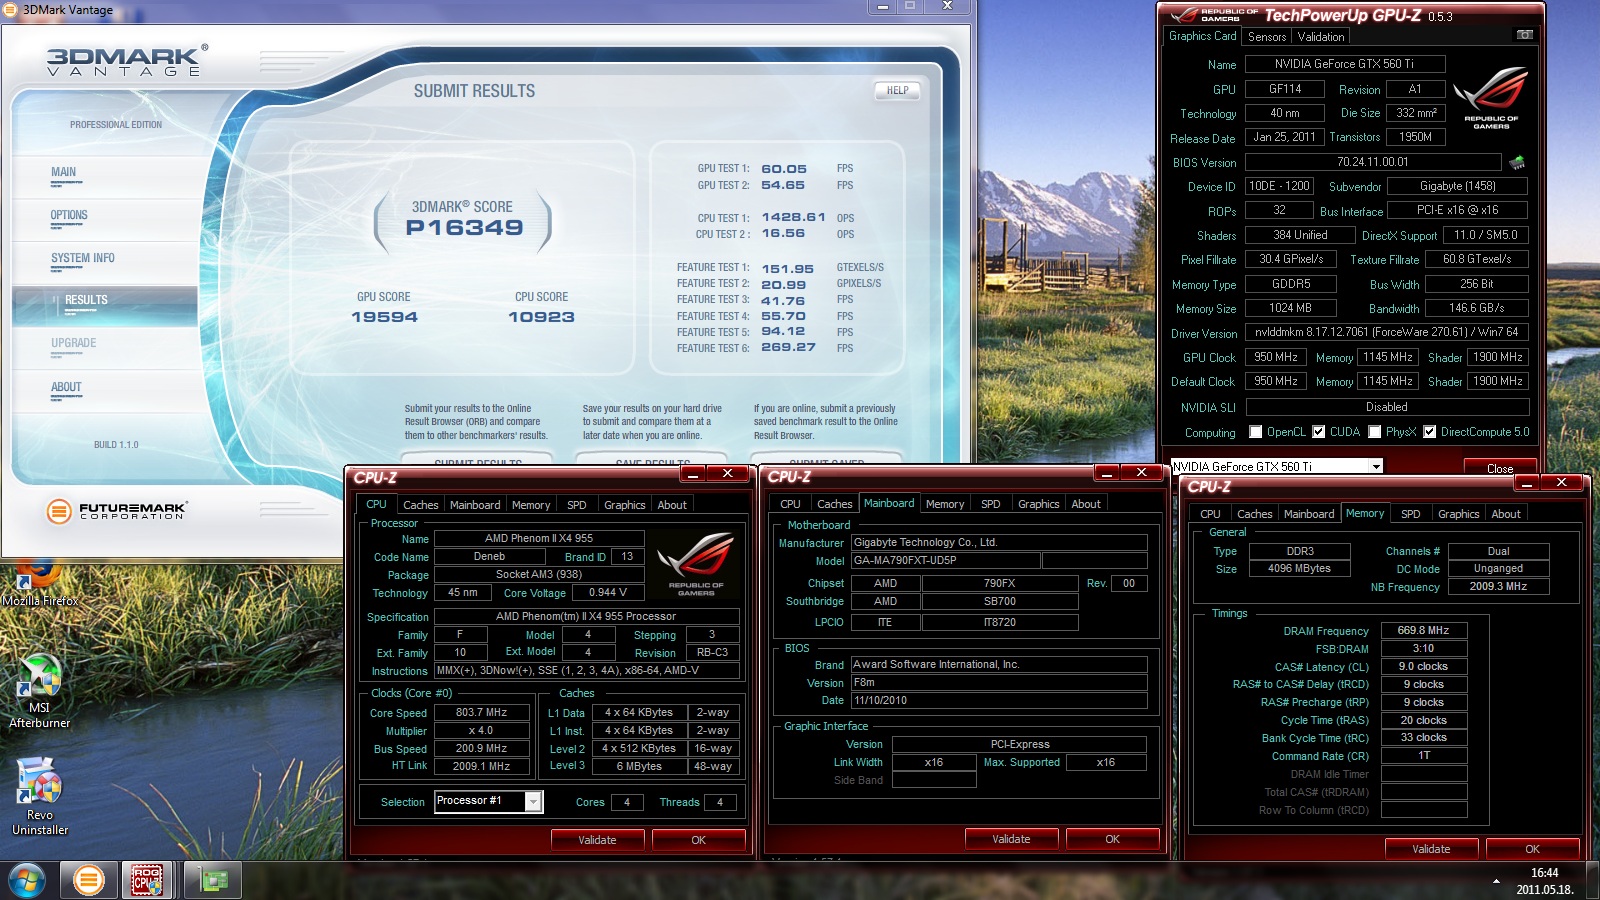Image resolution: width=1600 pixels, height=900 pixels.
Task: Open the Windows Start menu
Action: click(x=25, y=881)
